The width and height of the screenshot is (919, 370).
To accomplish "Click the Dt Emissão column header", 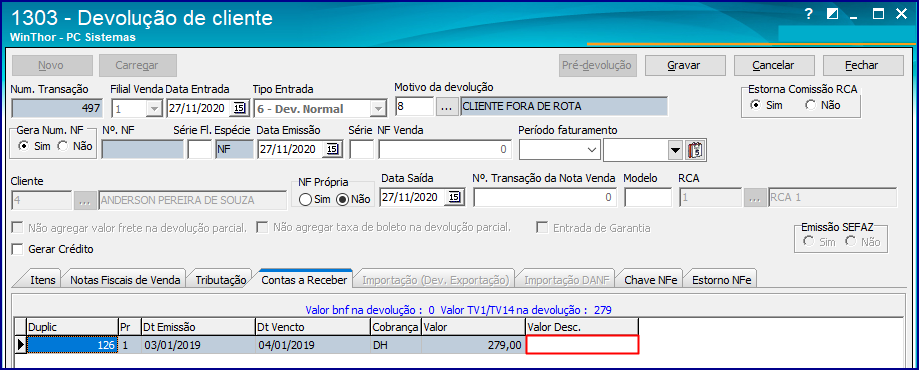I will pyautogui.click(x=199, y=327).
